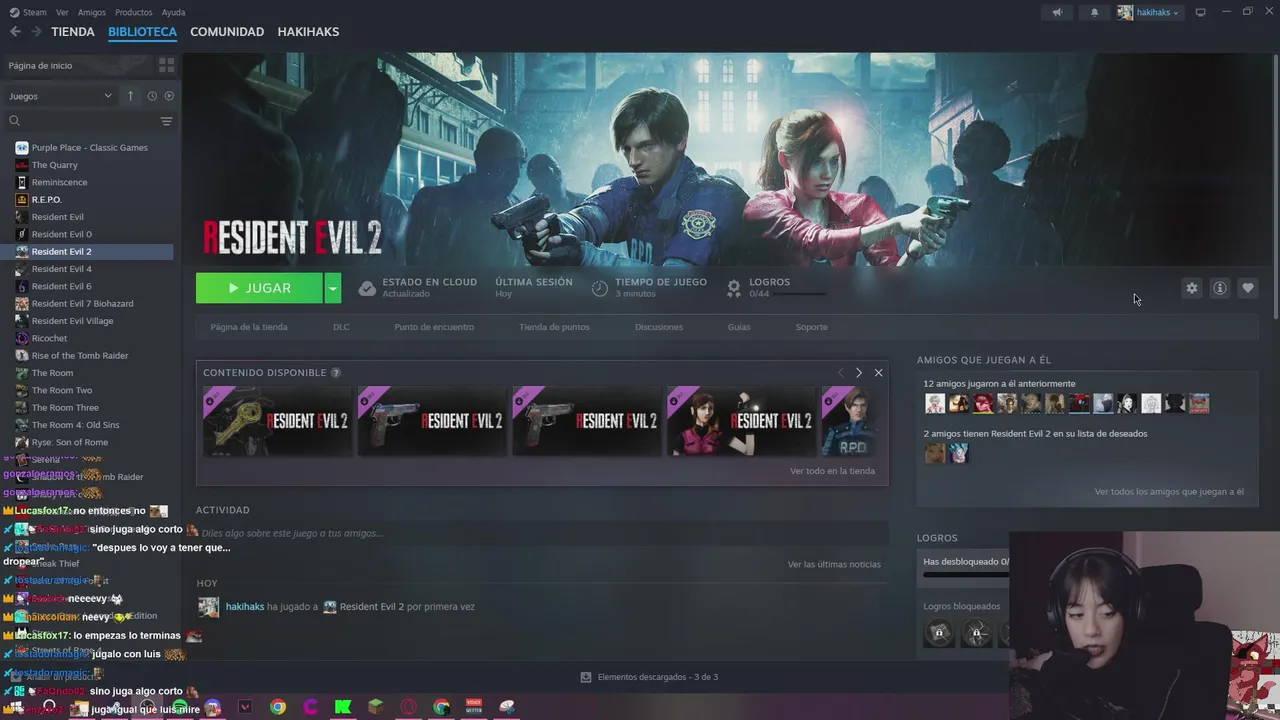Switch to the COMUNIDAD tab
1280x720 pixels.
point(227,32)
